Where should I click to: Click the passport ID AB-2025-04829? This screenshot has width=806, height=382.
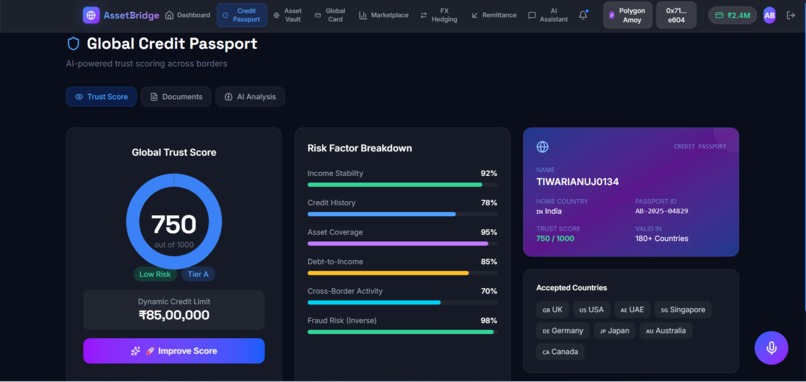[662, 211]
